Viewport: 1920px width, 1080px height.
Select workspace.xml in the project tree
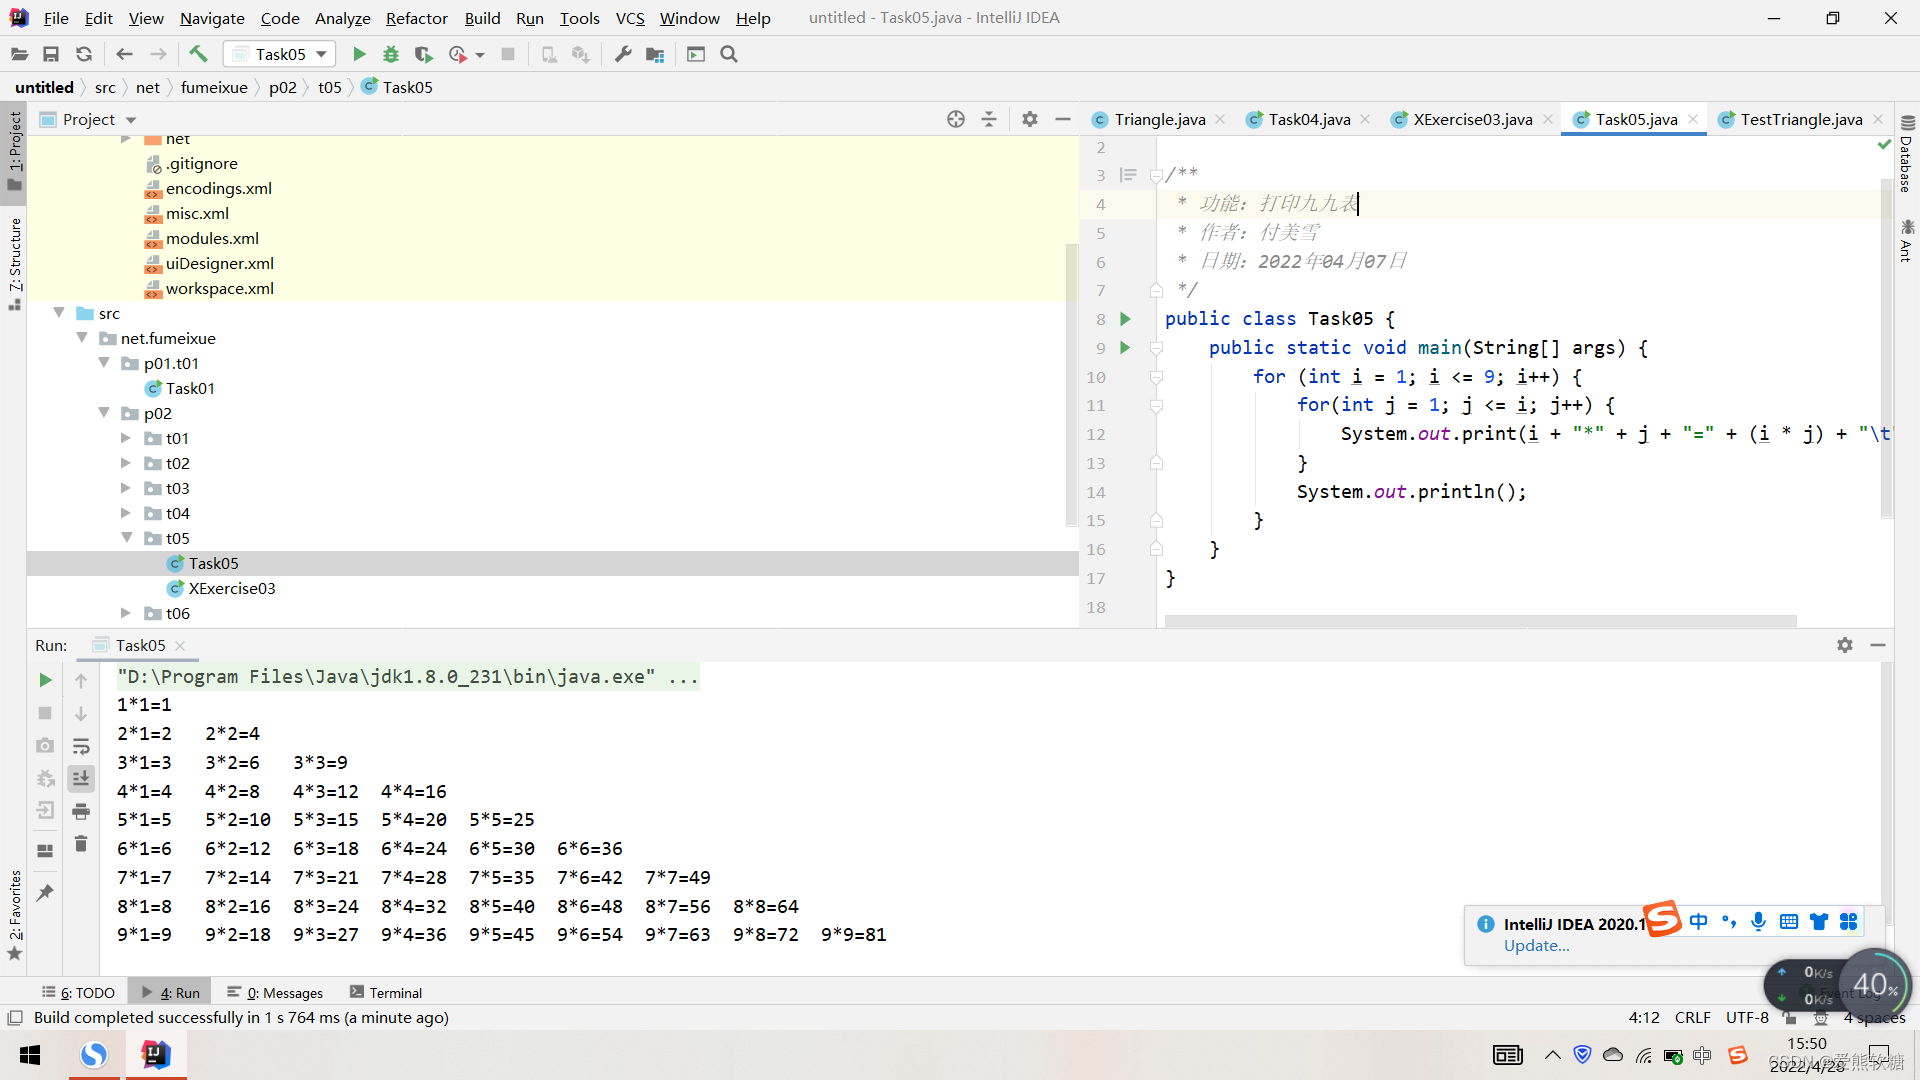pyautogui.click(x=220, y=288)
